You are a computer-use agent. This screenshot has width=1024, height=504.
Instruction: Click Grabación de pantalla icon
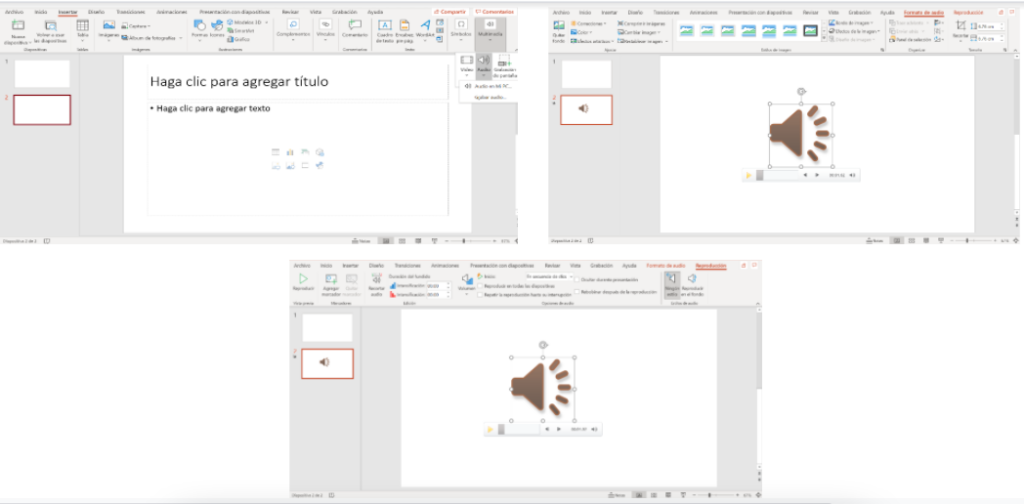[504, 60]
